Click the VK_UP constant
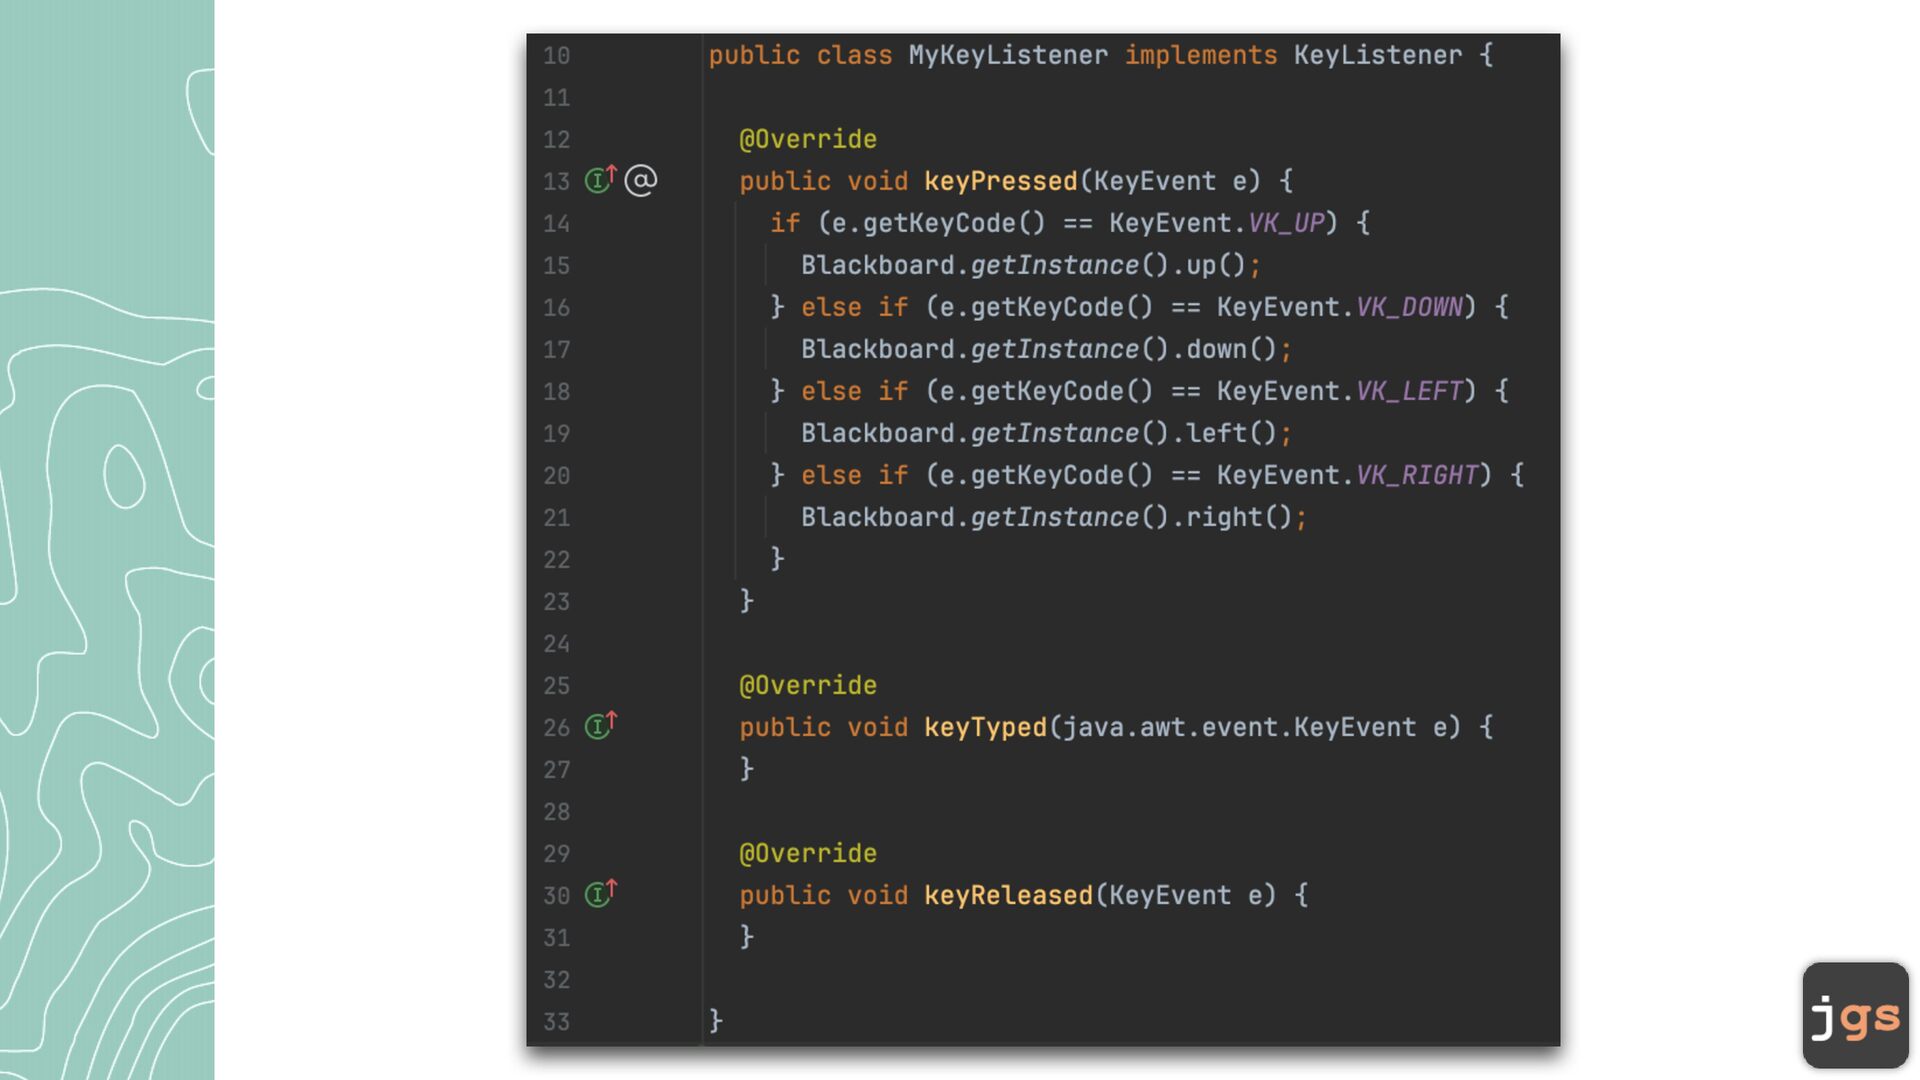 [x=1286, y=223]
